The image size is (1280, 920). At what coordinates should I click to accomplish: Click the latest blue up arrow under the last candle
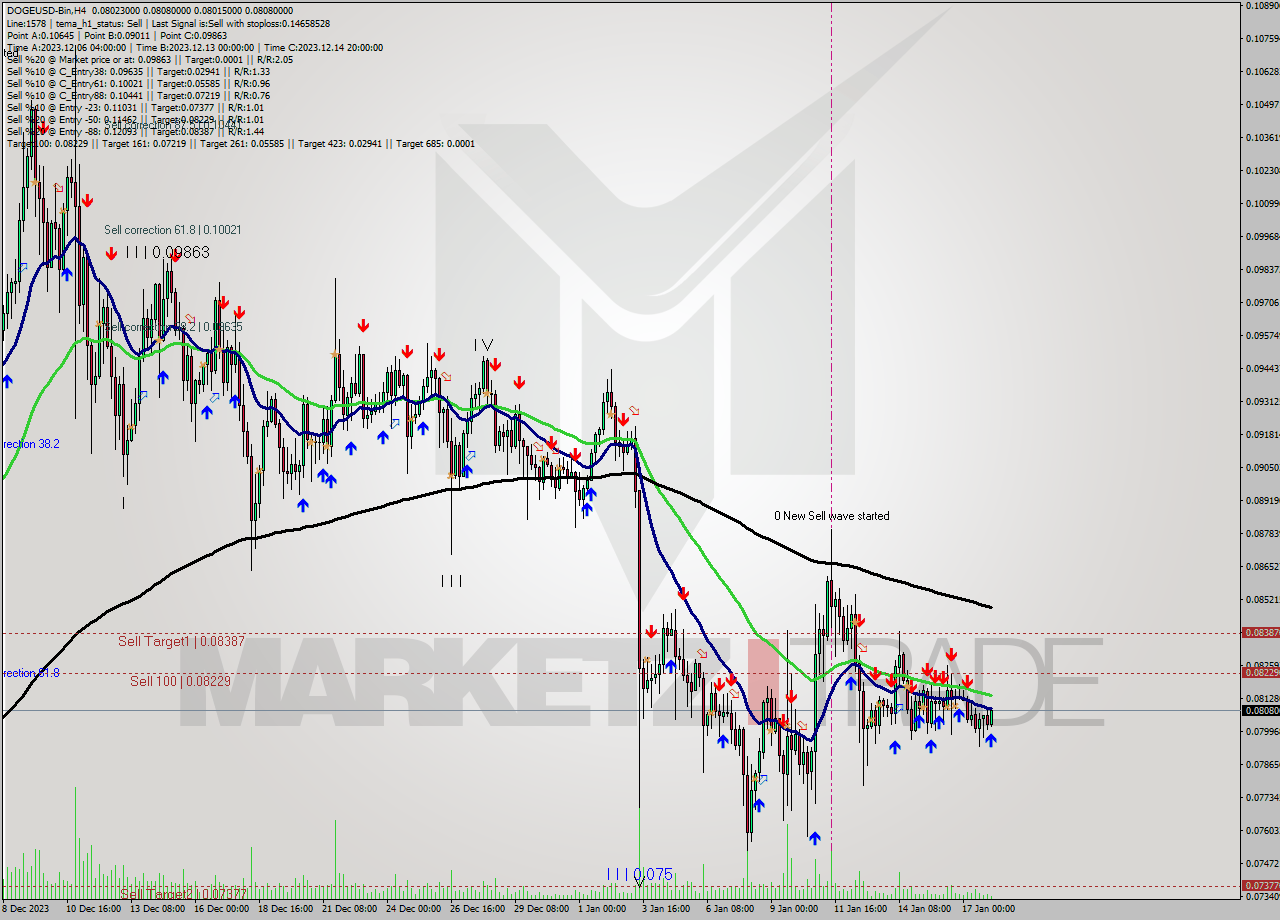tap(991, 740)
